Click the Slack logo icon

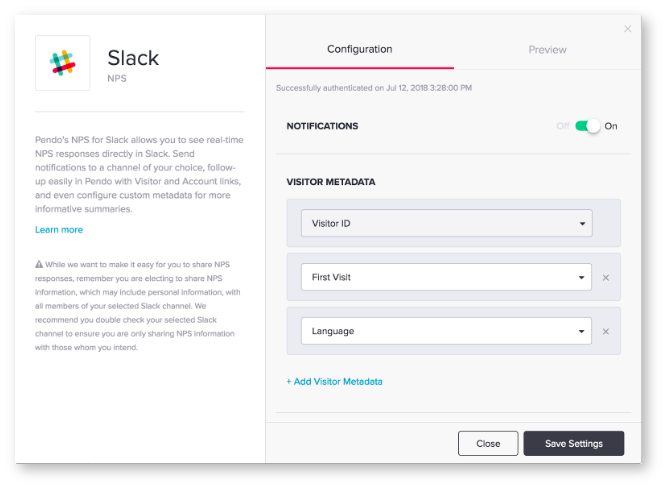[x=63, y=63]
